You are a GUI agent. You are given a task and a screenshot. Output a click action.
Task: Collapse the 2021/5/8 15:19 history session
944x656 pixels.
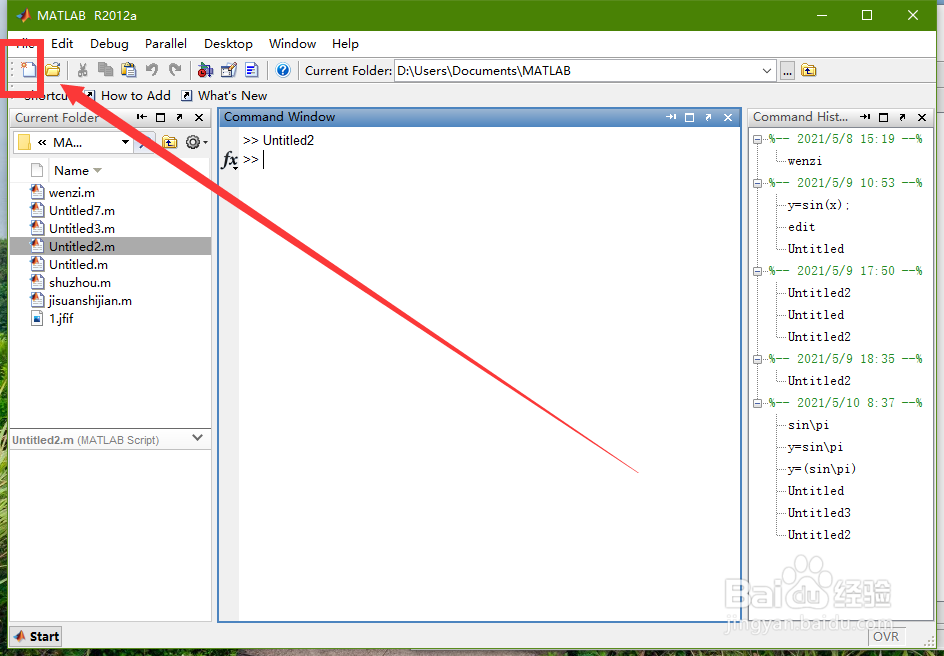(x=757, y=140)
